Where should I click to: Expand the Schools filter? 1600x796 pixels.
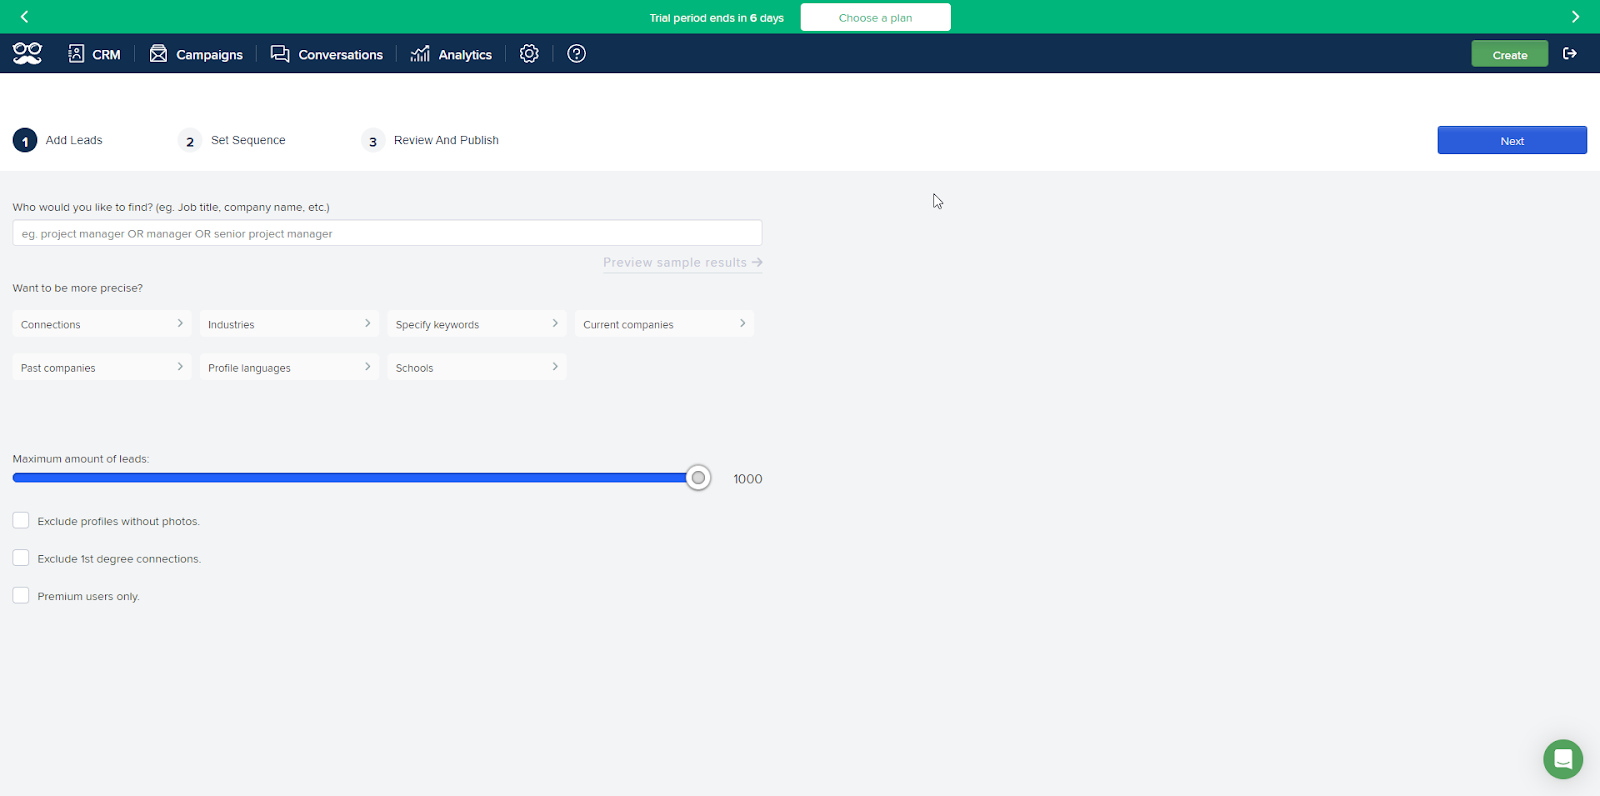(x=477, y=367)
